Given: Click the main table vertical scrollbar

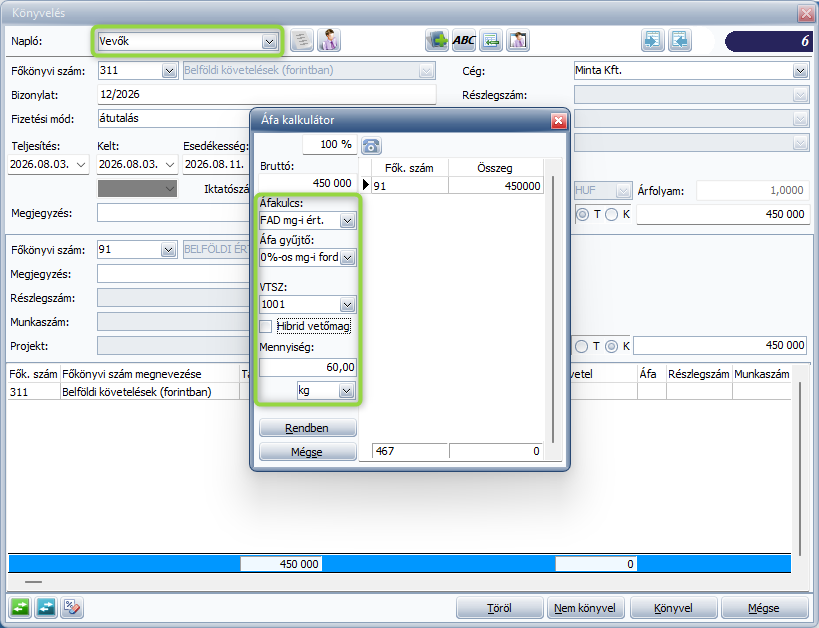Looking at the screenshot, I should (x=799, y=469).
